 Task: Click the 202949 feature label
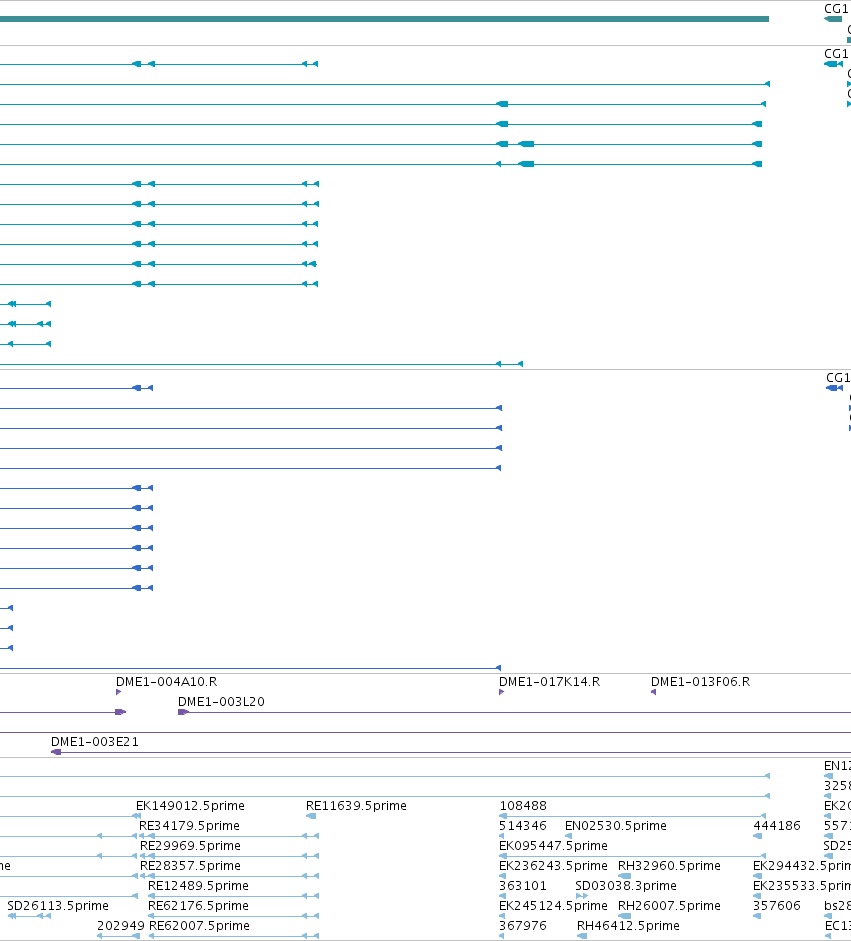click(121, 926)
